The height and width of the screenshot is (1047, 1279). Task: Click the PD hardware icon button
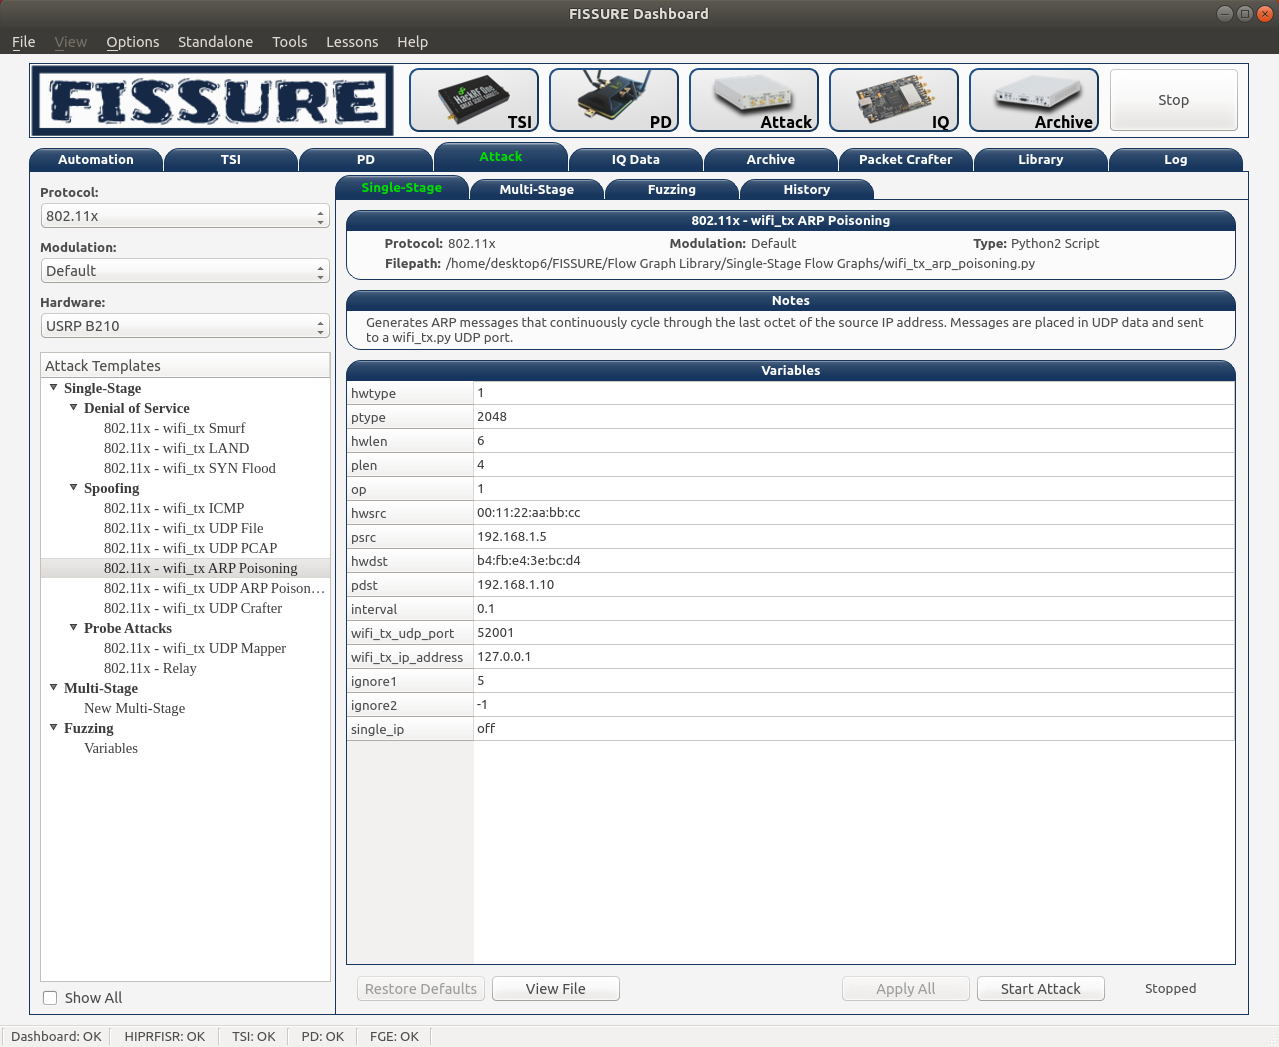[x=614, y=100]
